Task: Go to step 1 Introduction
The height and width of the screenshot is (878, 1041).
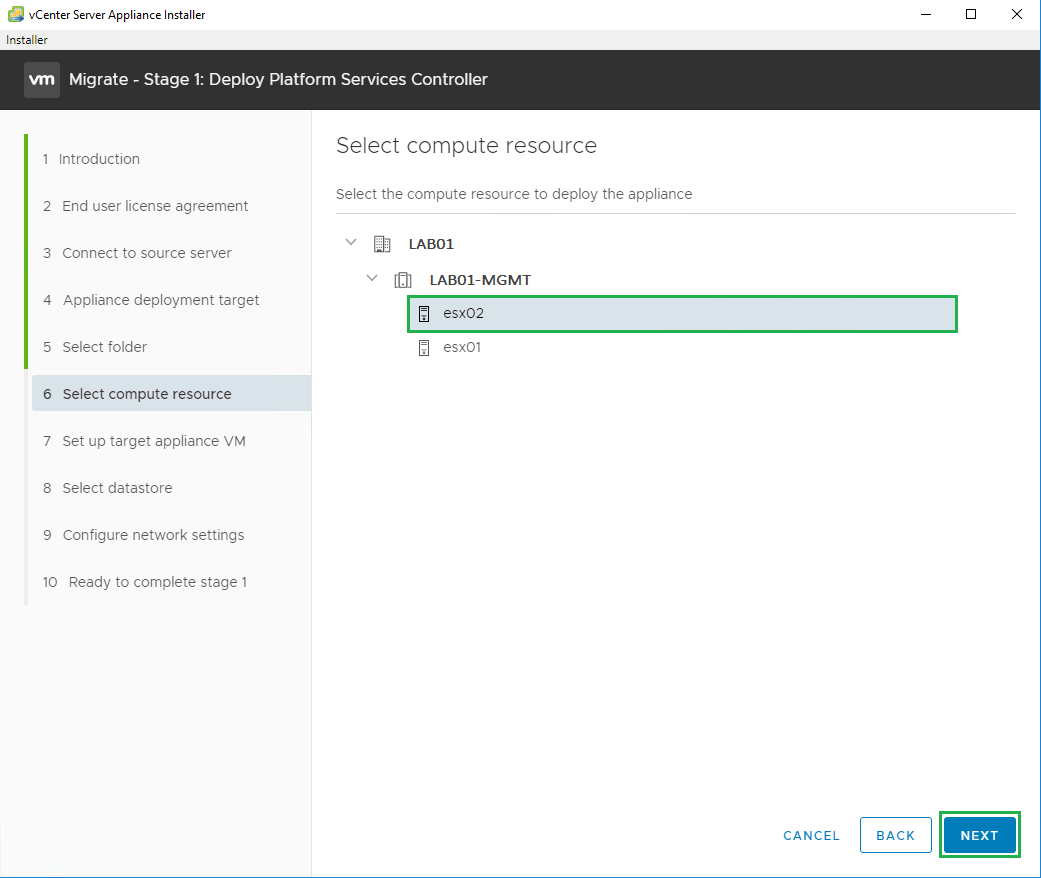Action: coord(99,159)
